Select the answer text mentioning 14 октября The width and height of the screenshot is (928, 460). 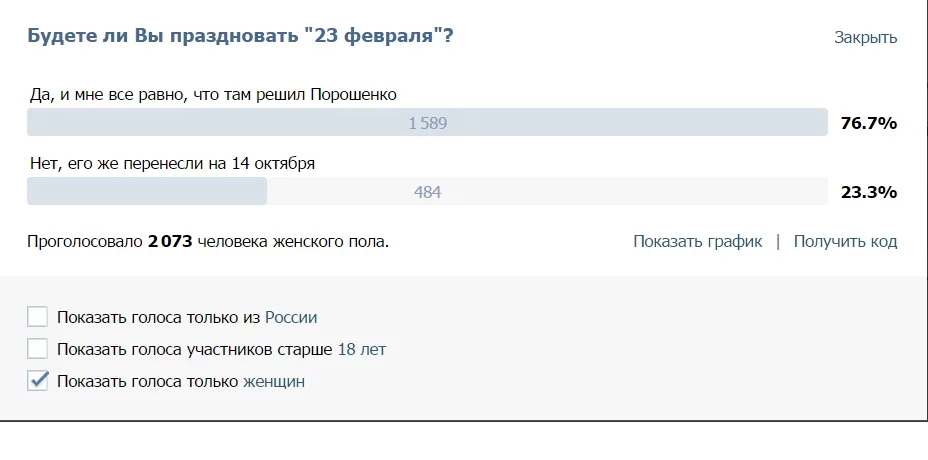(172, 163)
